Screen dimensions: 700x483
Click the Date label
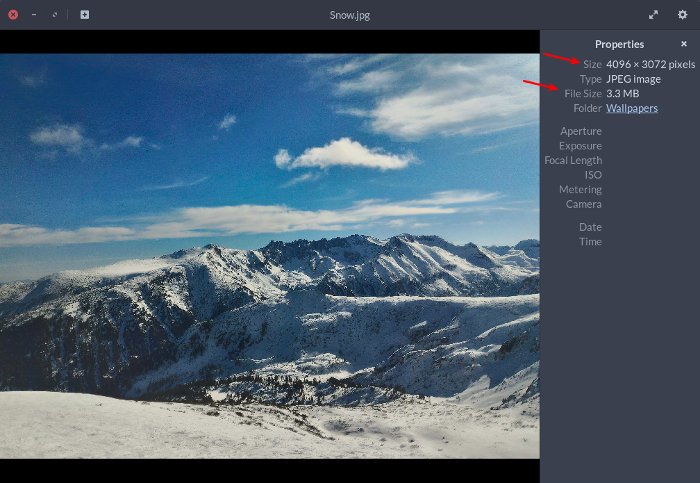click(590, 227)
